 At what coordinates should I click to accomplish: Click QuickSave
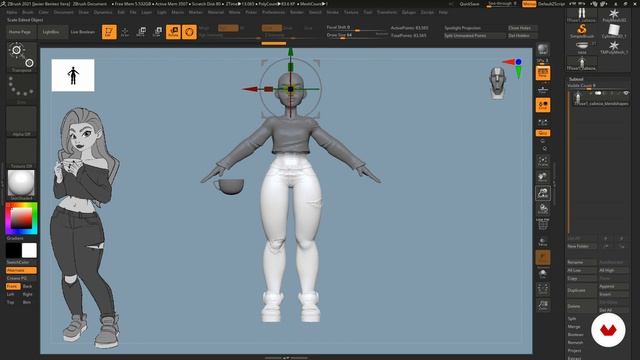pos(469,4)
